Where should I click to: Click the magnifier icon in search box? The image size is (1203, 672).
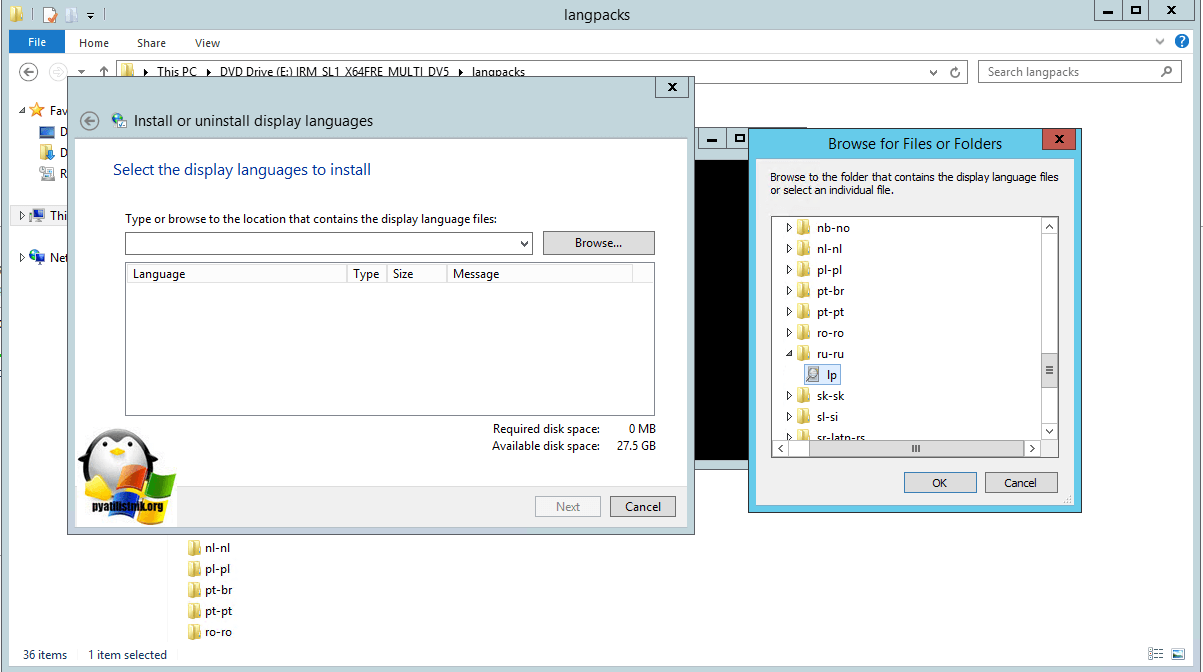[1166, 72]
